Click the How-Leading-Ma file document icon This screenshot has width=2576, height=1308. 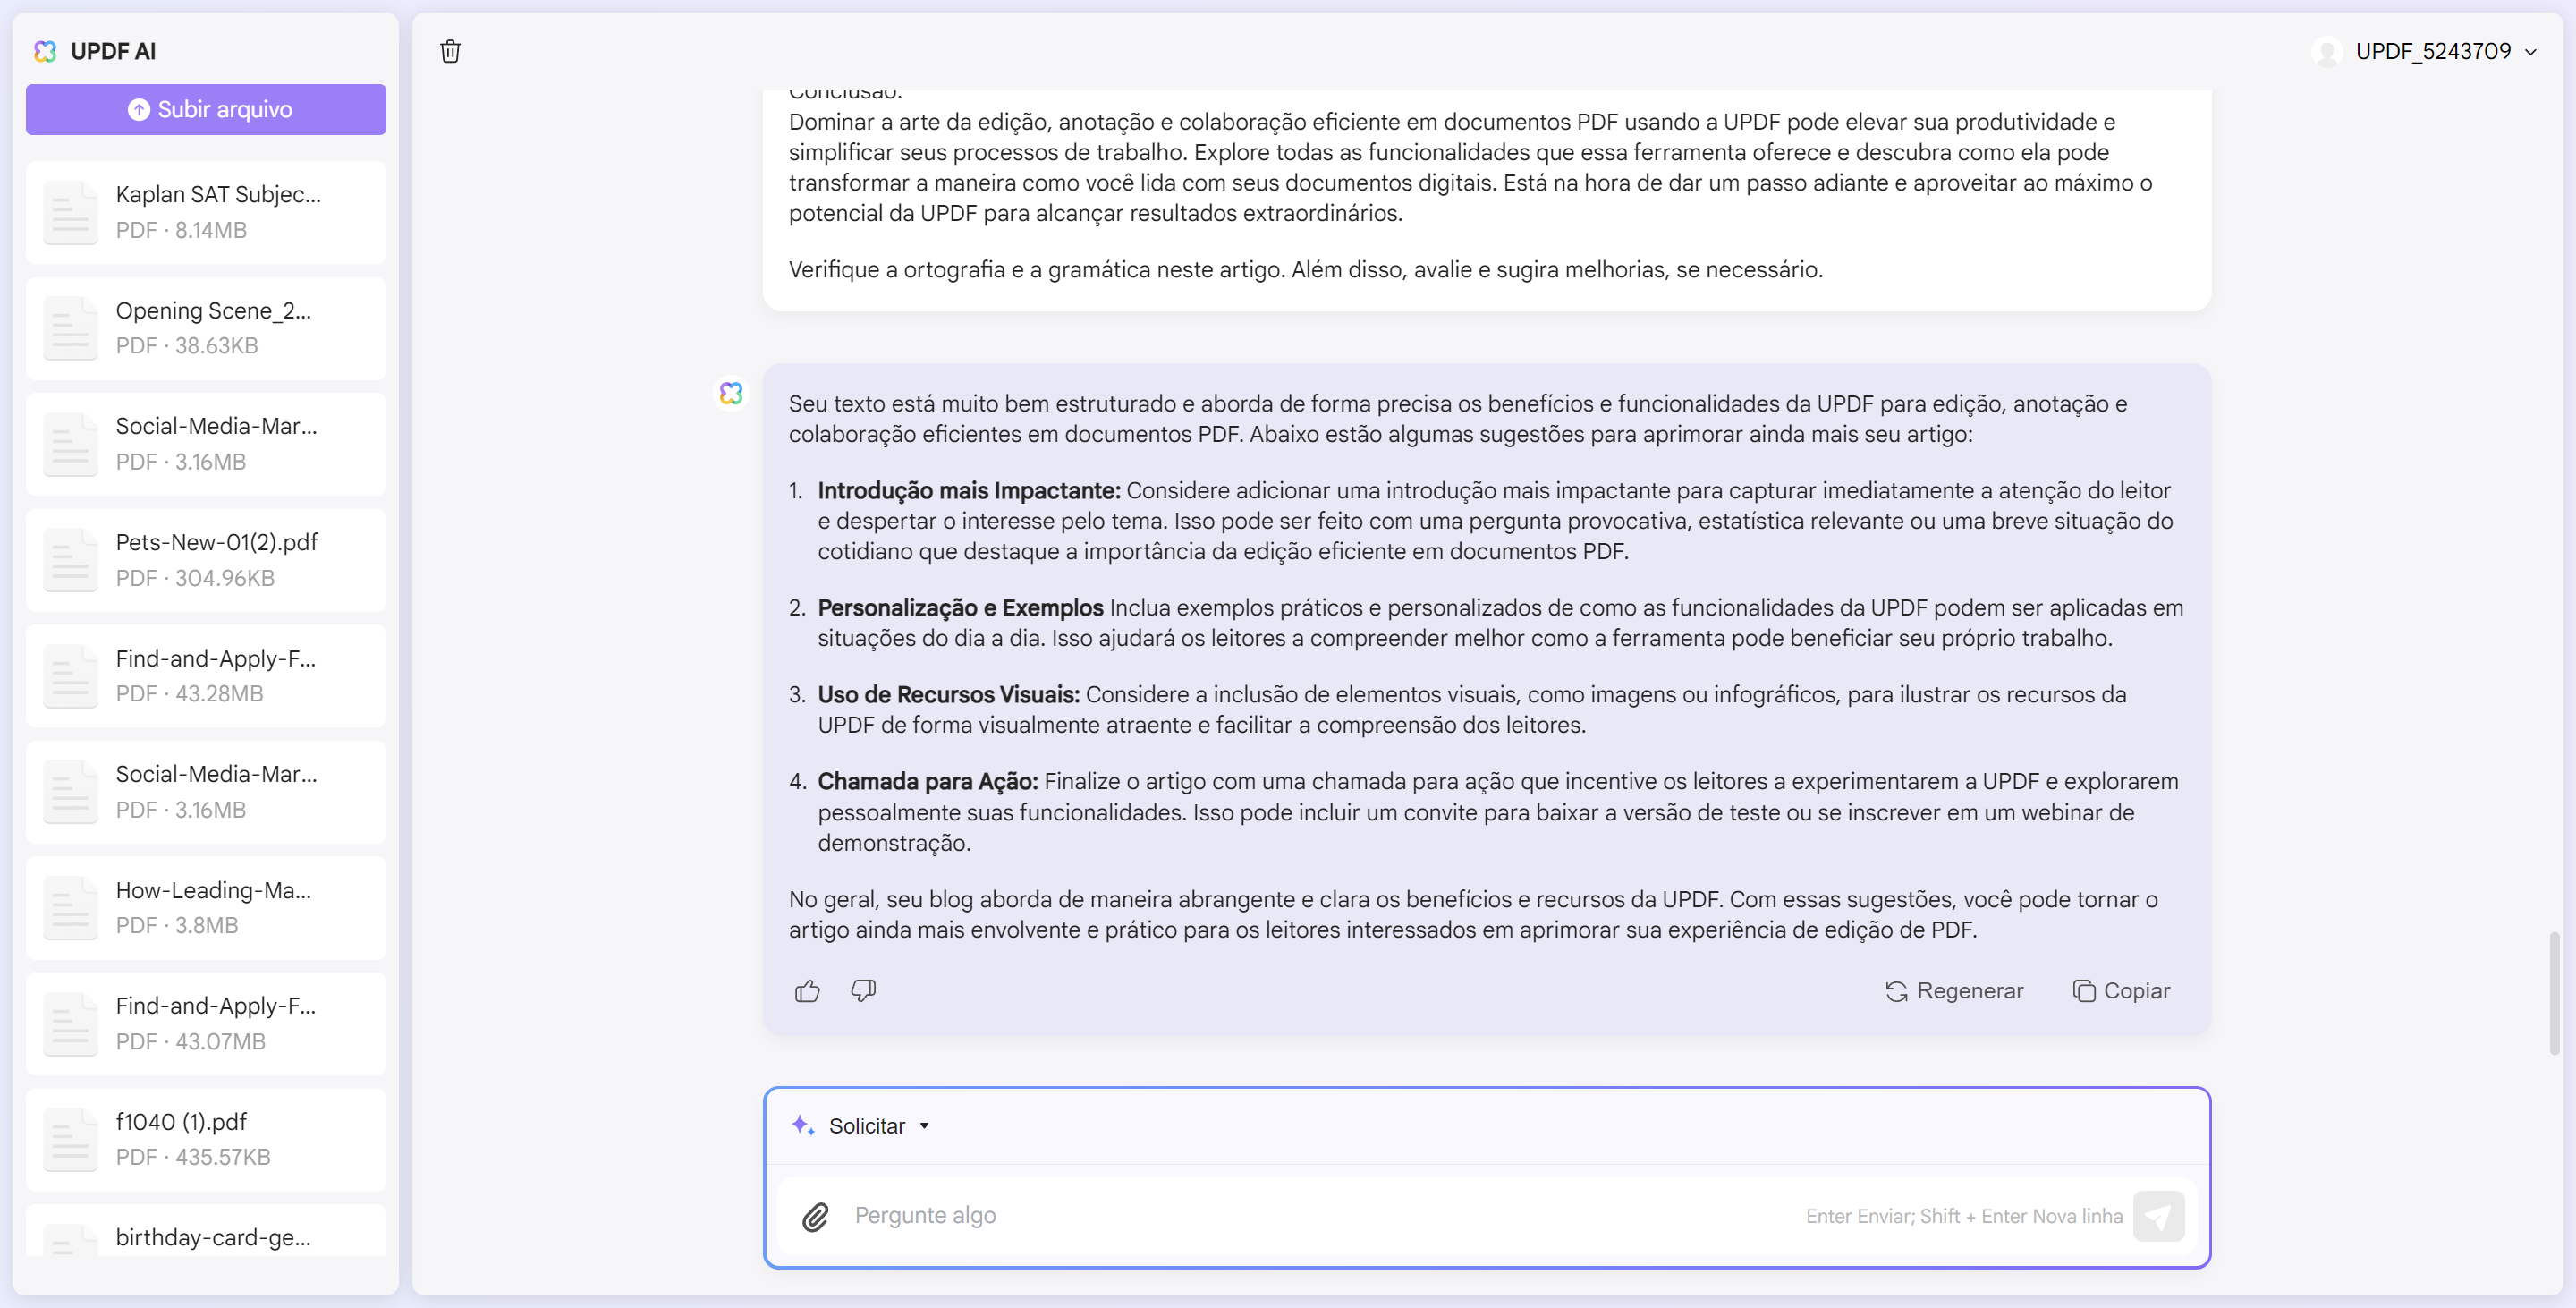click(x=70, y=908)
